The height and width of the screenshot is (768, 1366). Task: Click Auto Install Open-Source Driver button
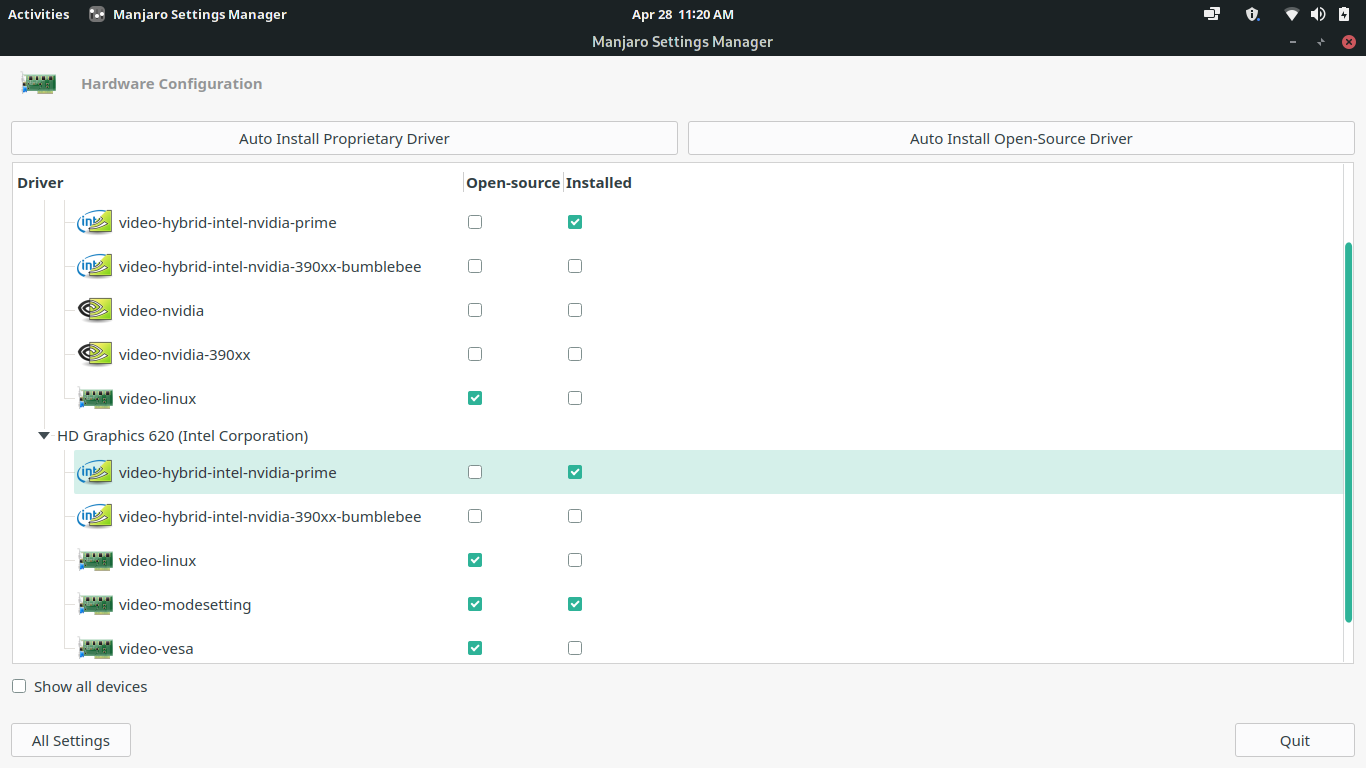point(1021,139)
